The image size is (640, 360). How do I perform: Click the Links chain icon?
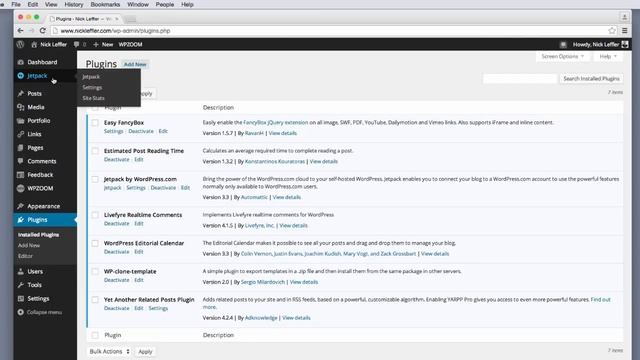[21, 134]
